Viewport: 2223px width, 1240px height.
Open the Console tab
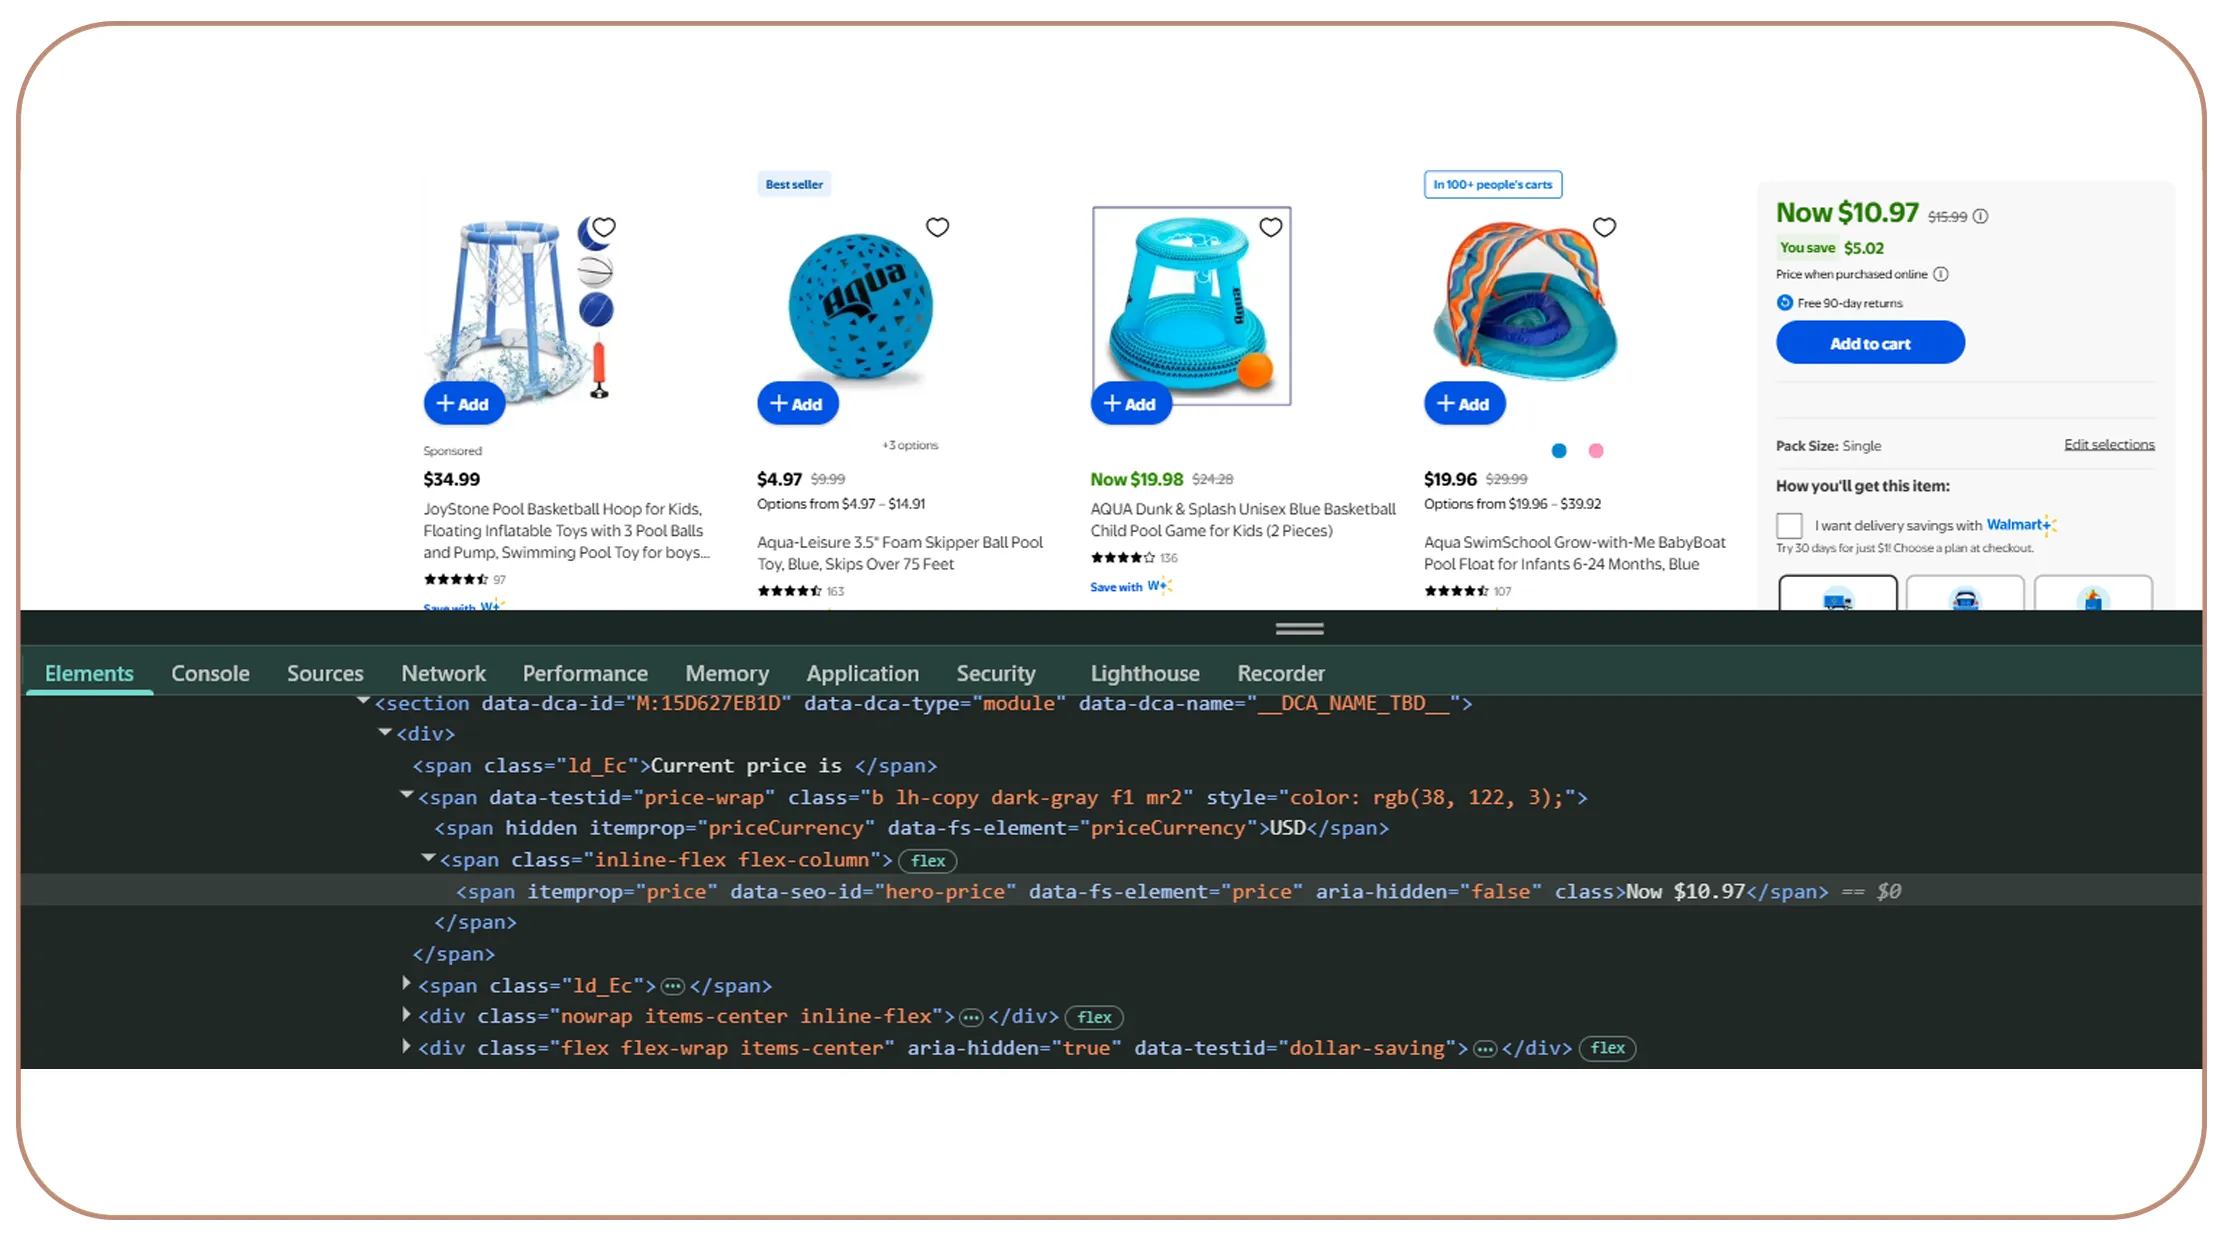[210, 674]
